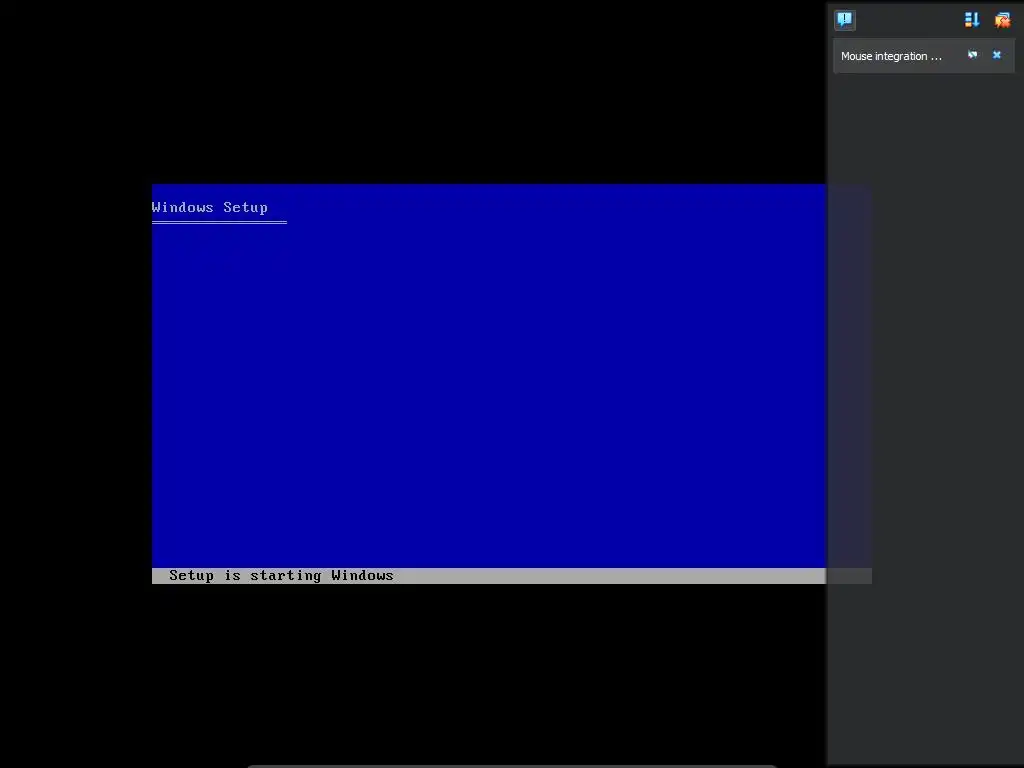Click the notification sort order icon

pos(972,20)
